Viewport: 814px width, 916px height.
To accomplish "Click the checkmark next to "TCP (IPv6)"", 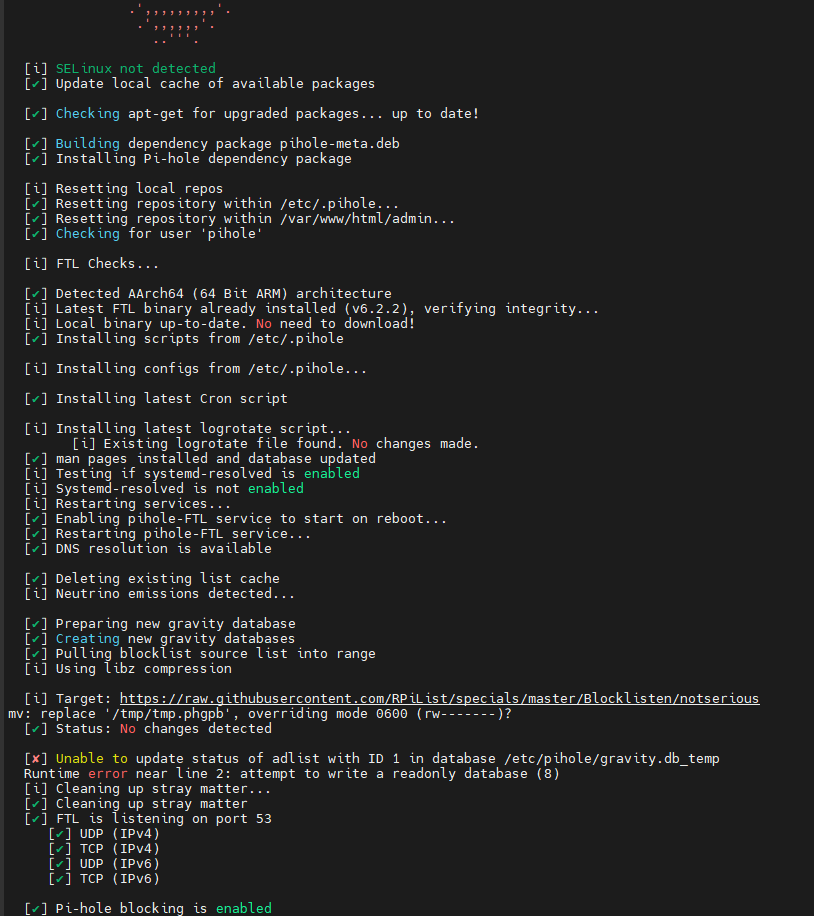I will [60, 879].
